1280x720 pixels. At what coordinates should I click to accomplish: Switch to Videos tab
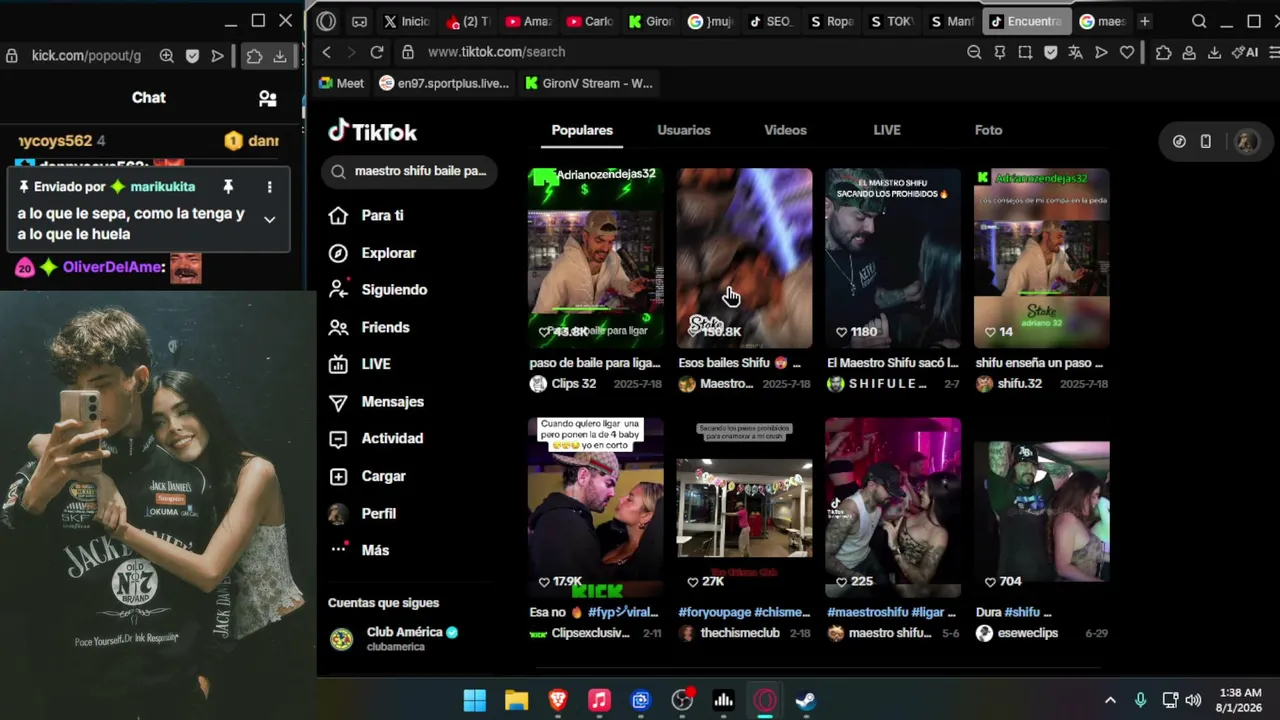(785, 130)
